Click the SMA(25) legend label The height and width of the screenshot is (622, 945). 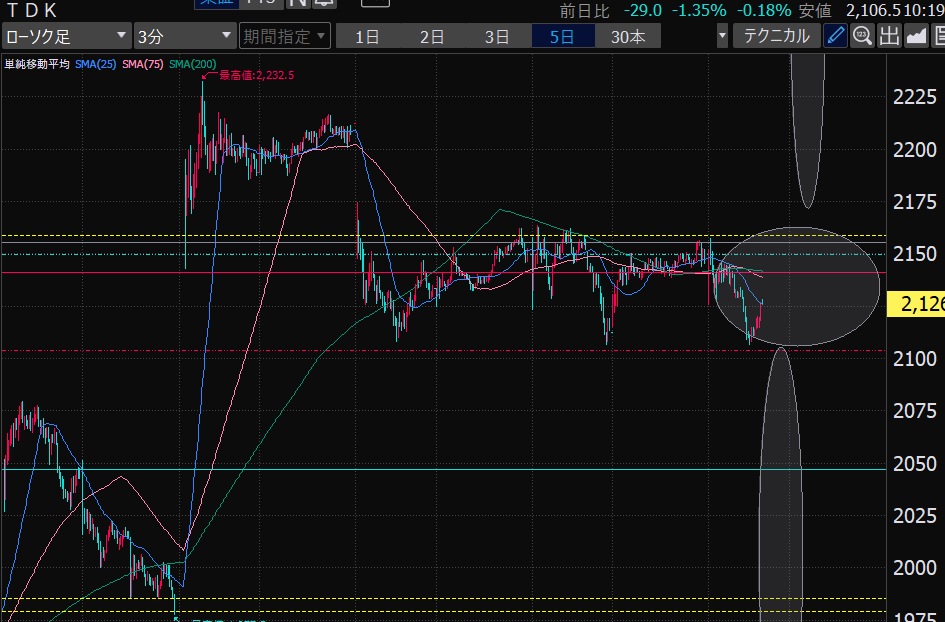[95, 64]
